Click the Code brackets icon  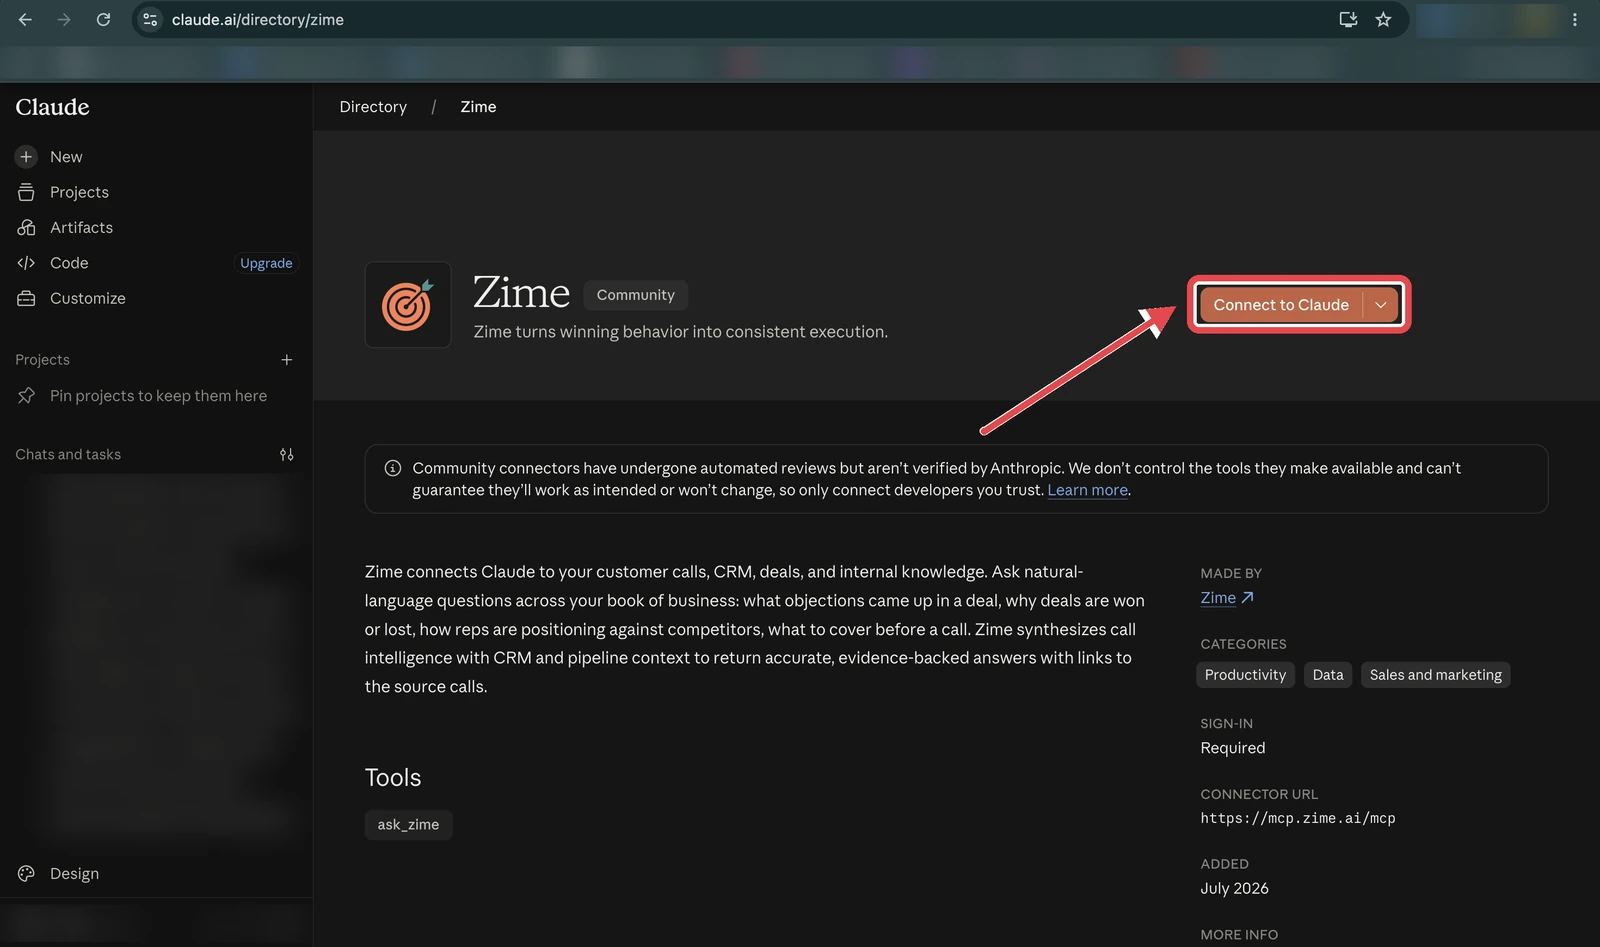coord(26,263)
